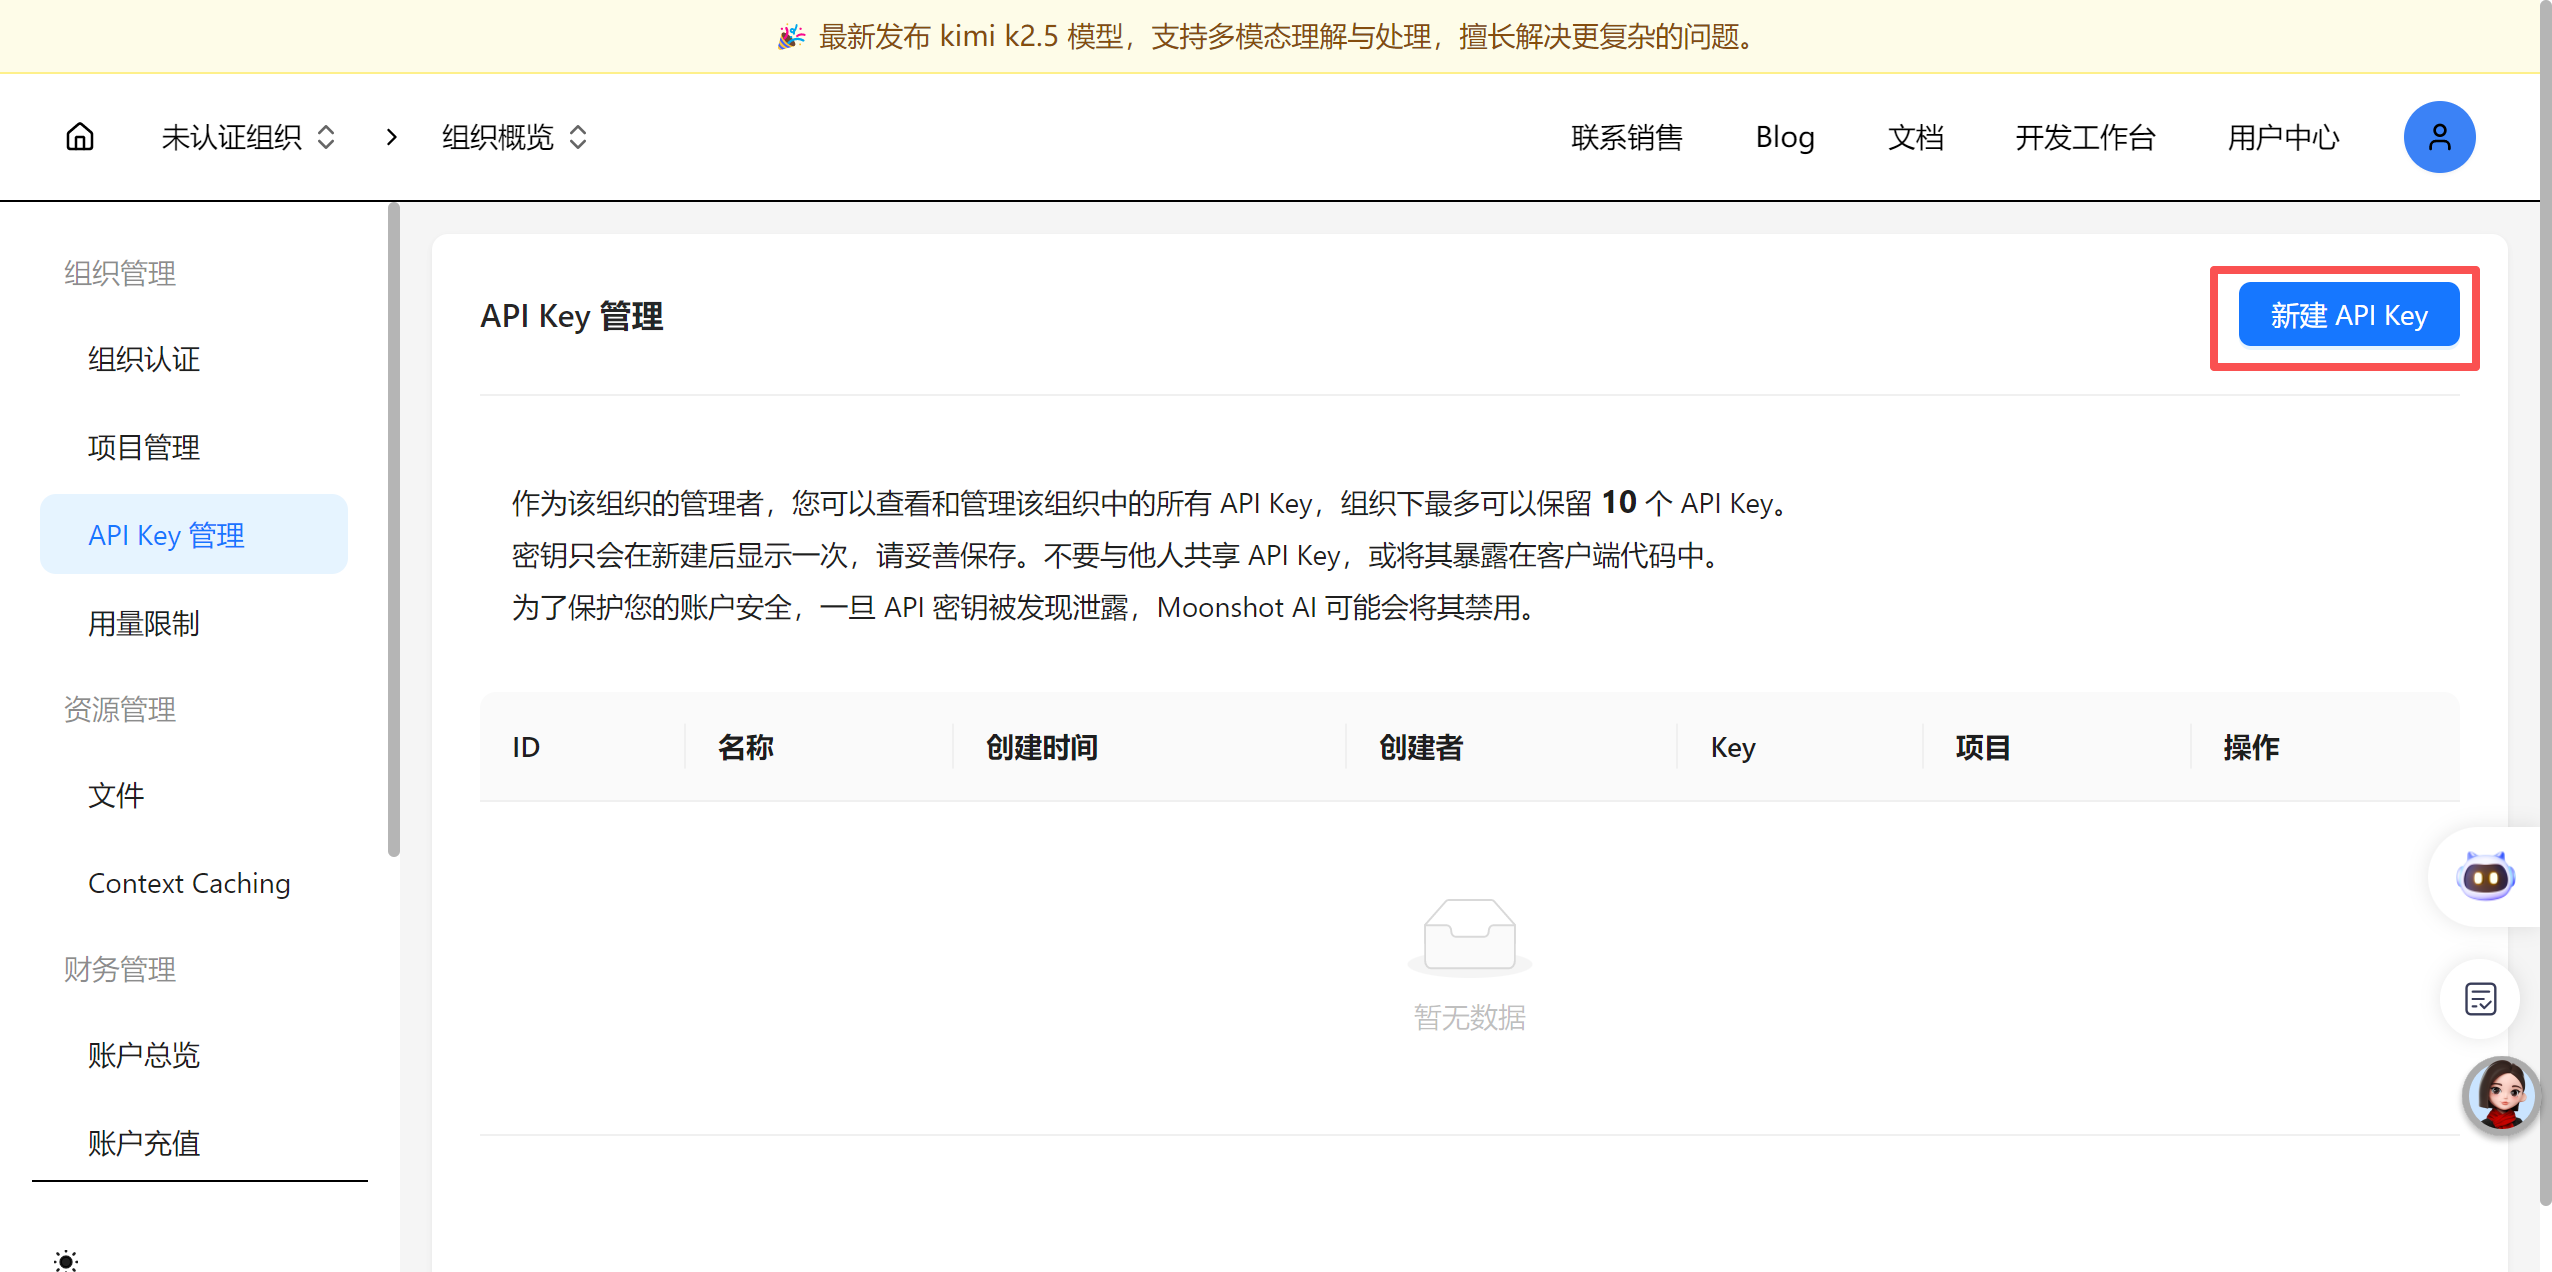Open the customer service avatar icon
2552x1272 pixels.
[x=2501, y=1095]
